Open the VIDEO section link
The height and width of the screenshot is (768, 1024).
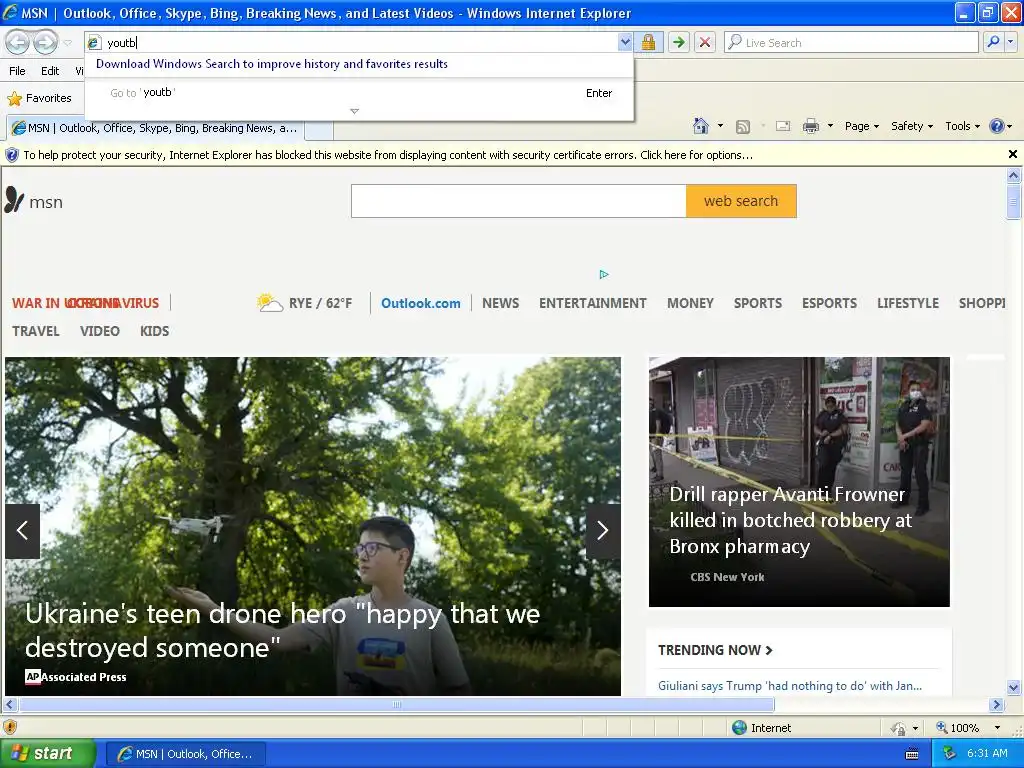coord(100,331)
